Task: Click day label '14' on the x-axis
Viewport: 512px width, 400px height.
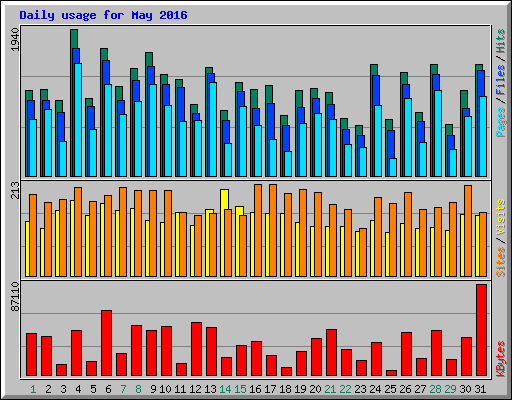Action: click(225, 389)
